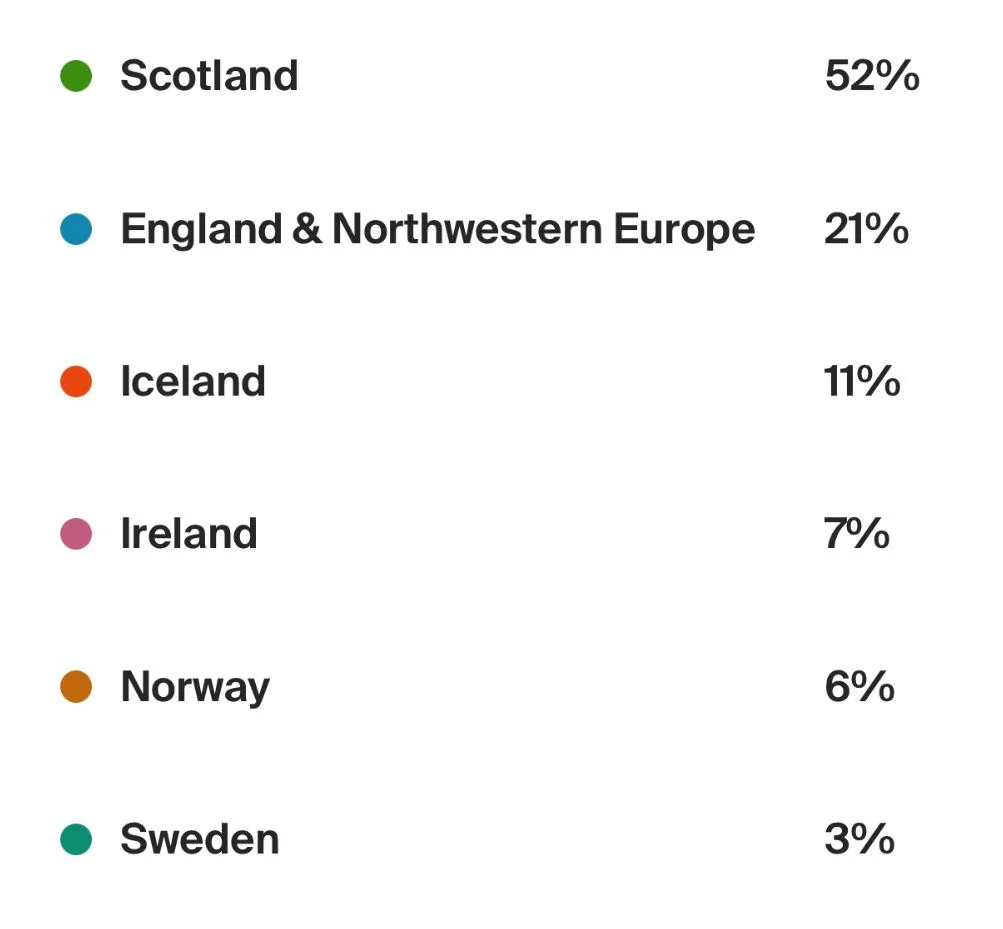This screenshot has height=929, width=1003.
Task: Click the 11% Iceland percentage
Action: (x=862, y=381)
